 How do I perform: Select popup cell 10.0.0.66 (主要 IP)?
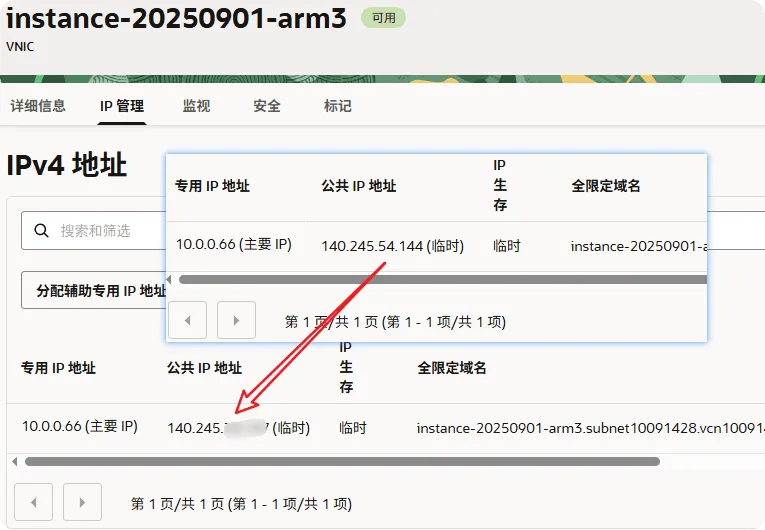click(x=234, y=245)
